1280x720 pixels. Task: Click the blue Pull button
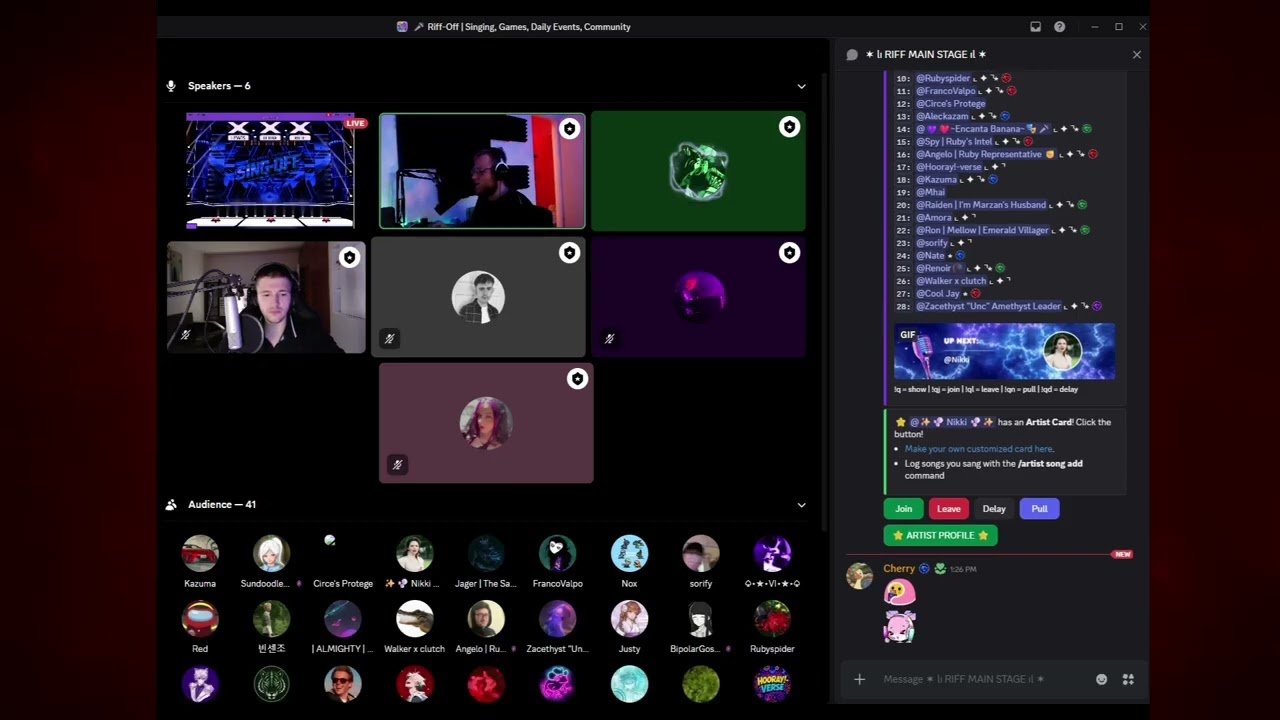tap(1039, 509)
